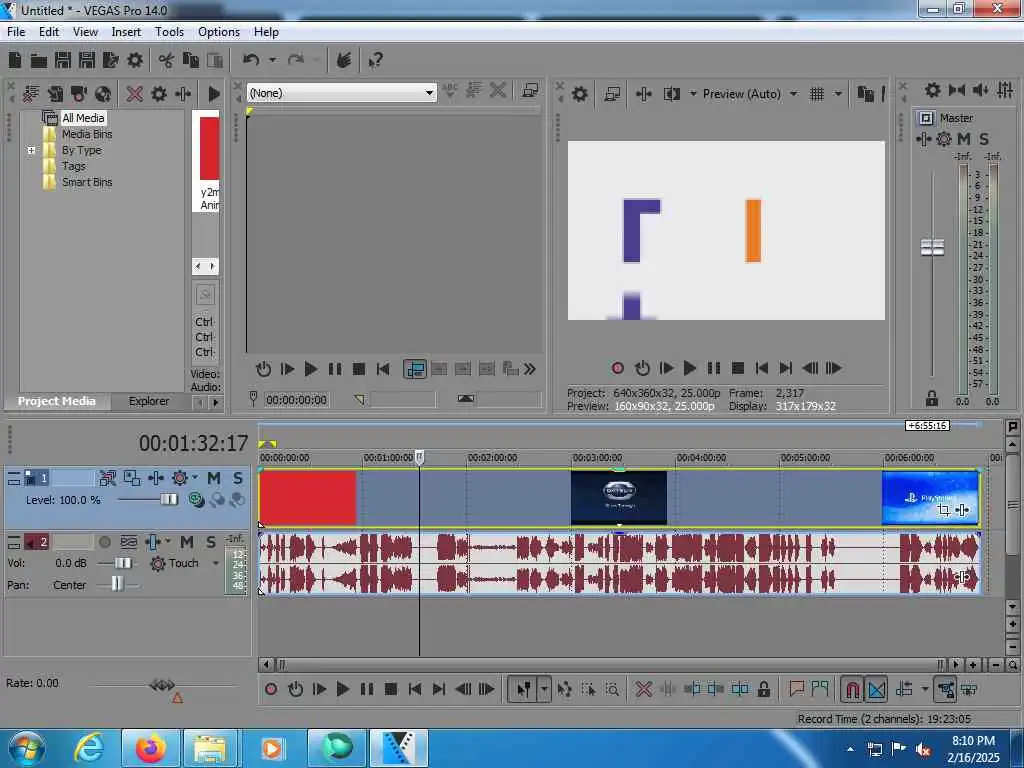Click Split Screen View icon in preview

tap(671, 94)
